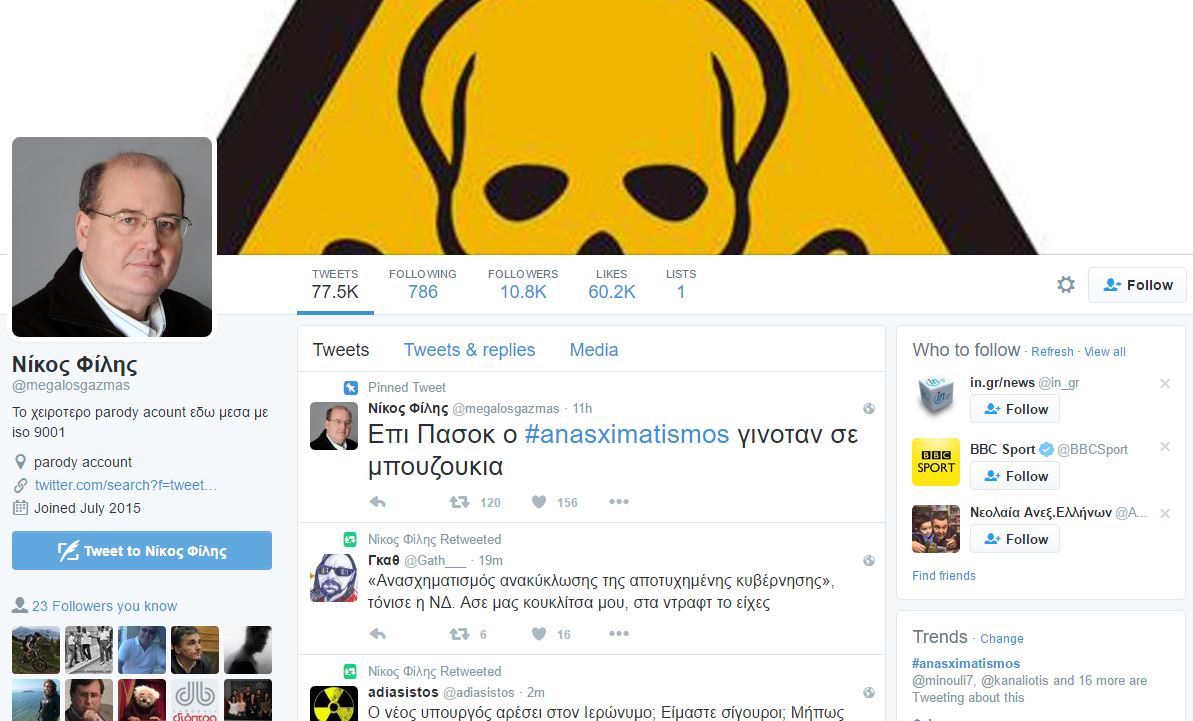The height and width of the screenshot is (721, 1193).
Task: Open the profile settings gear menu
Action: [1066, 284]
